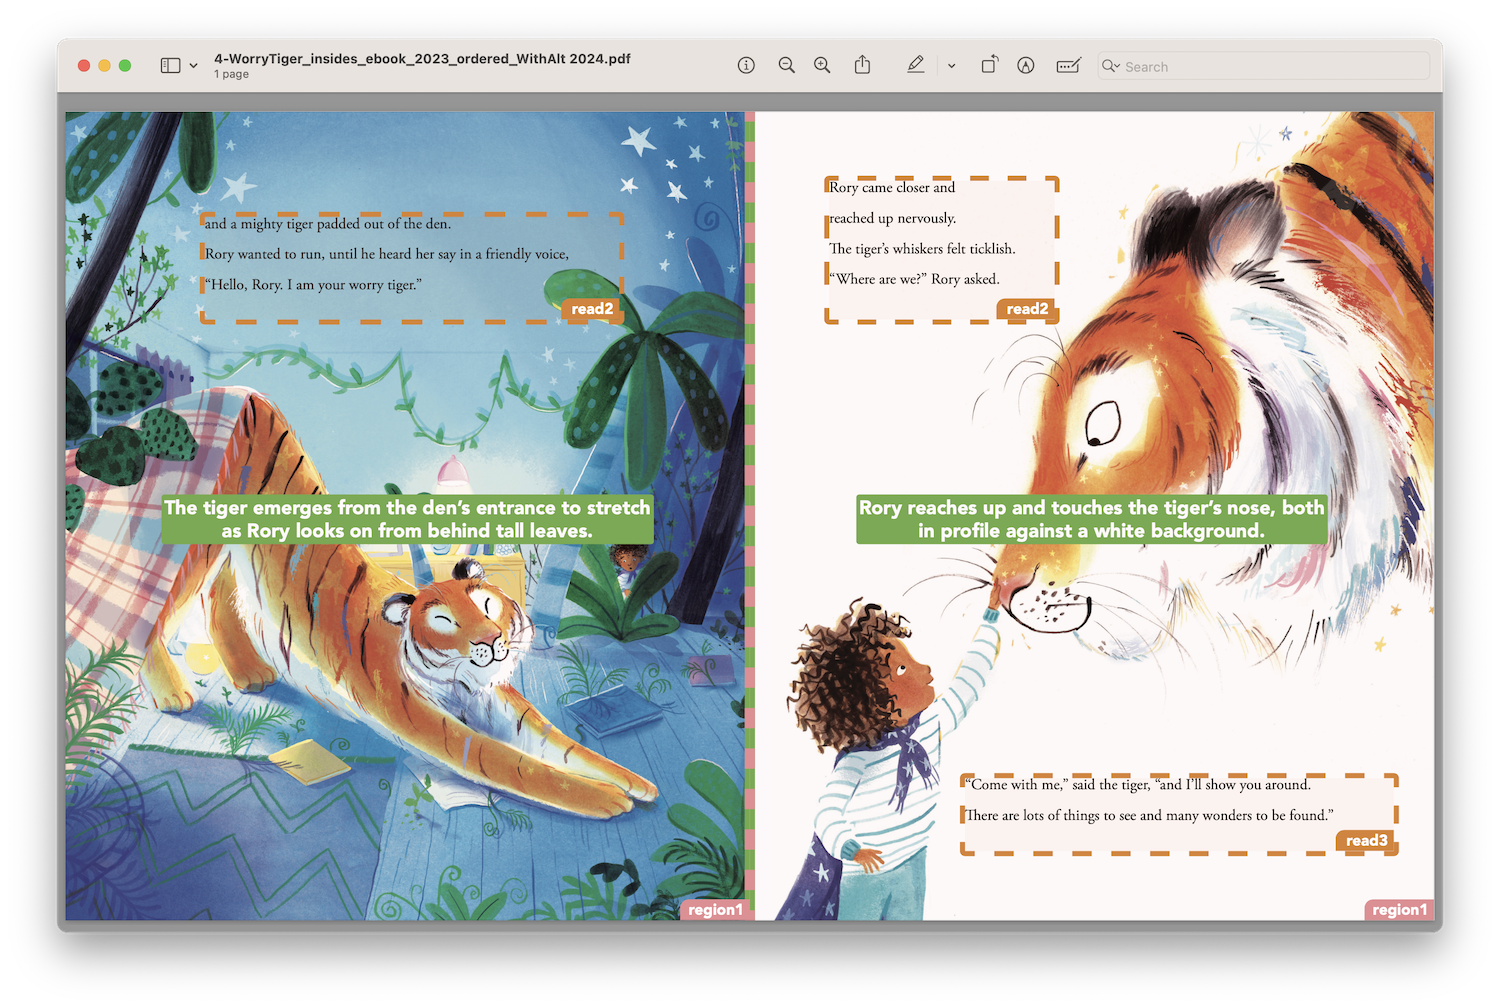
Task: Click the read2 tag on left page
Action: coord(592,309)
